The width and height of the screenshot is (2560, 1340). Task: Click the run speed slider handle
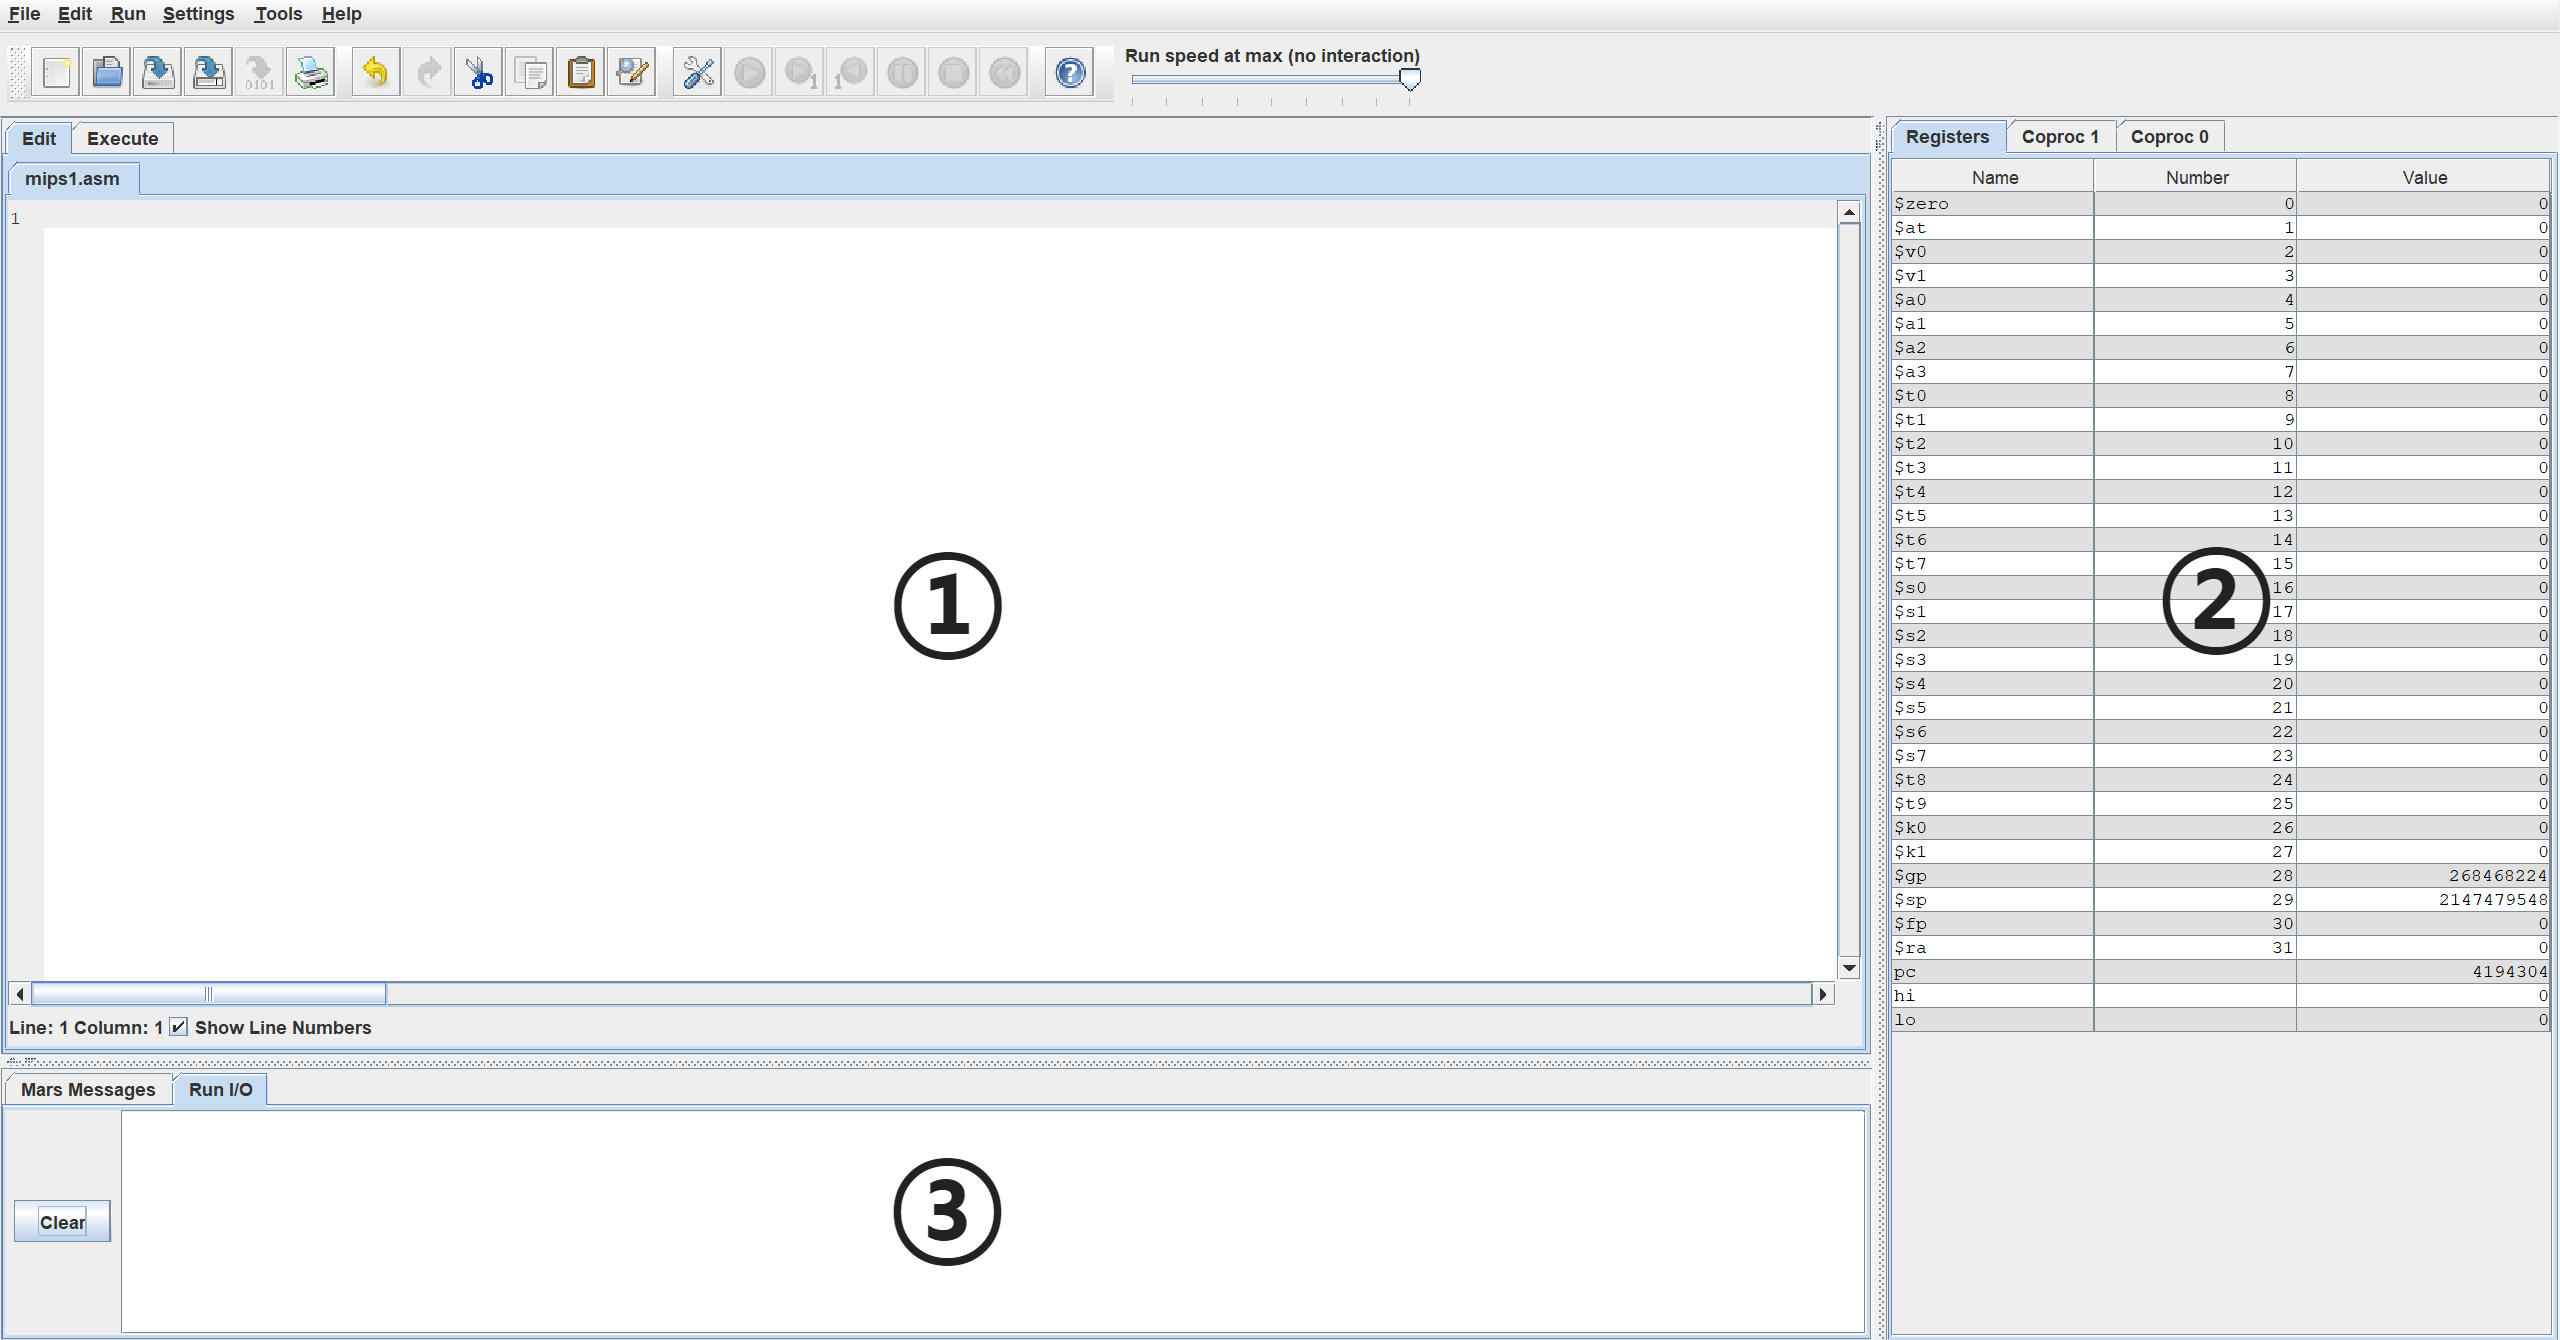click(x=1410, y=79)
